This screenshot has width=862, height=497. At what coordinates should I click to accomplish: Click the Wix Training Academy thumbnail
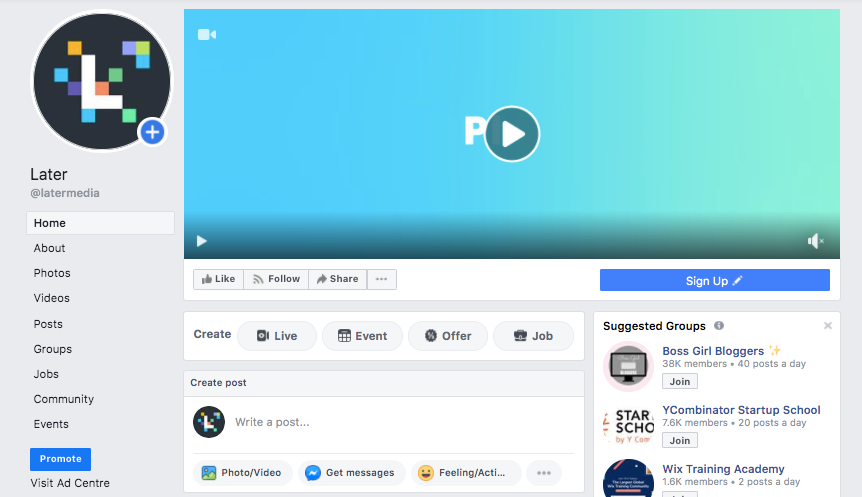click(x=628, y=478)
